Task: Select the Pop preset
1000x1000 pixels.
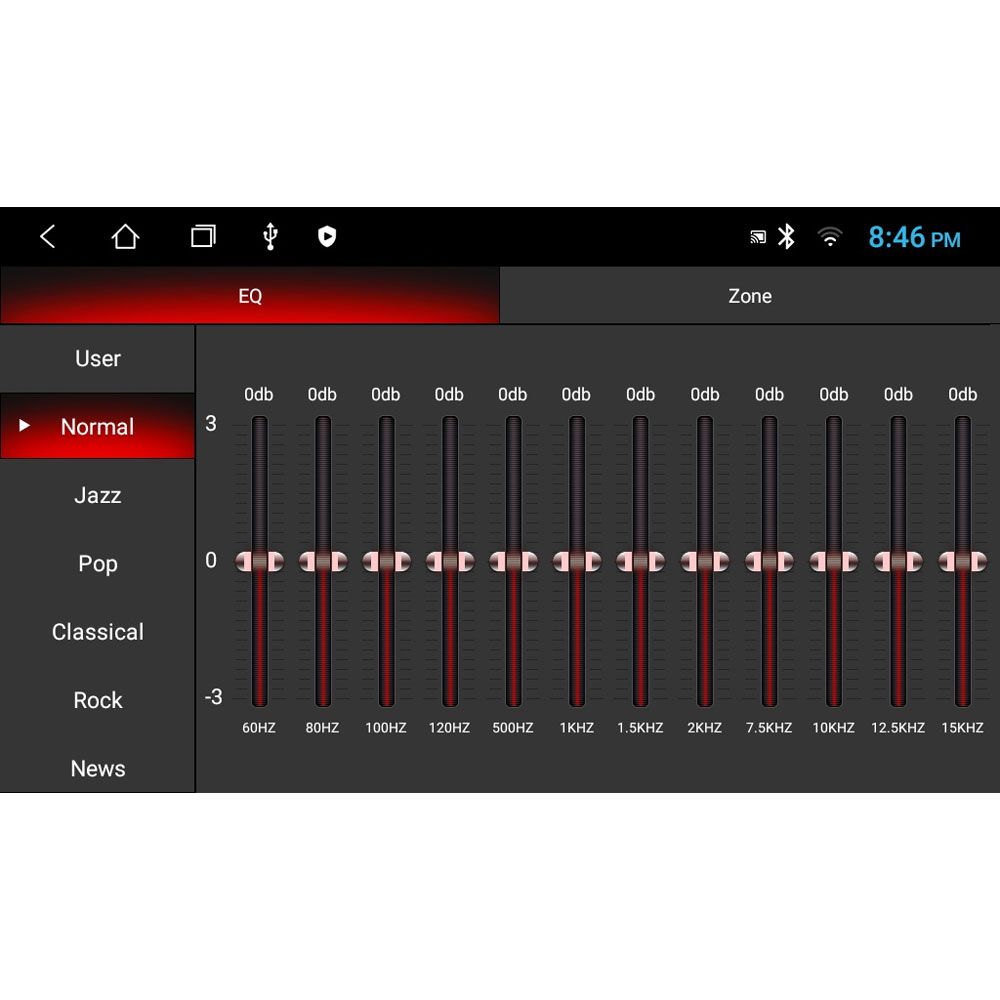Action: (98, 564)
